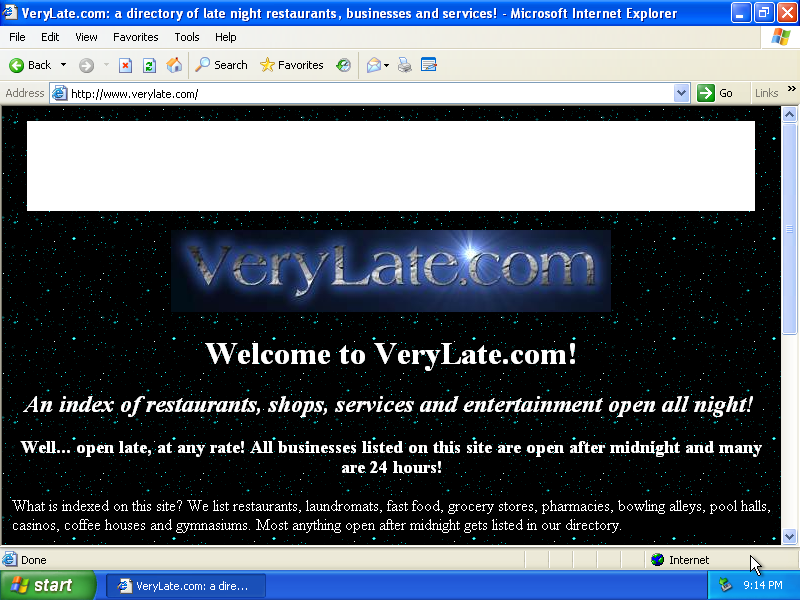Viewport: 800px width, 600px height.
Task: Minimize the Internet Explorer window
Action: tap(740, 13)
